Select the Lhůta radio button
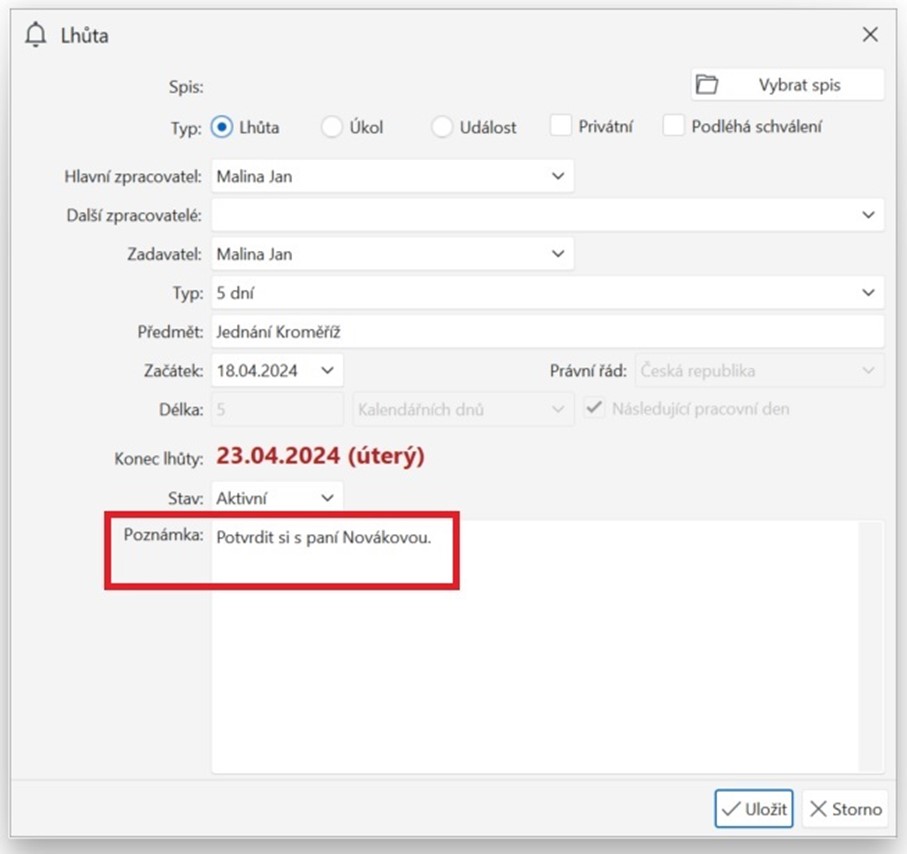 pos(223,127)
